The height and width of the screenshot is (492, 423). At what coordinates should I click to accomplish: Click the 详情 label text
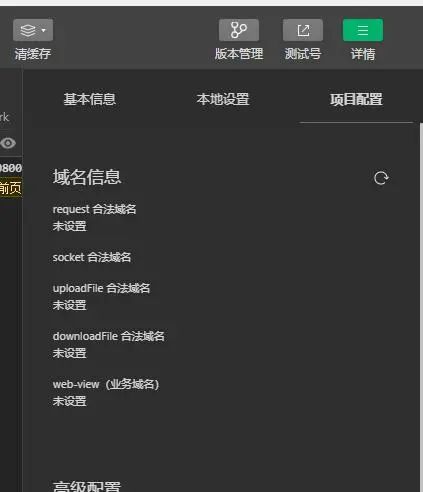click(363, 54)
